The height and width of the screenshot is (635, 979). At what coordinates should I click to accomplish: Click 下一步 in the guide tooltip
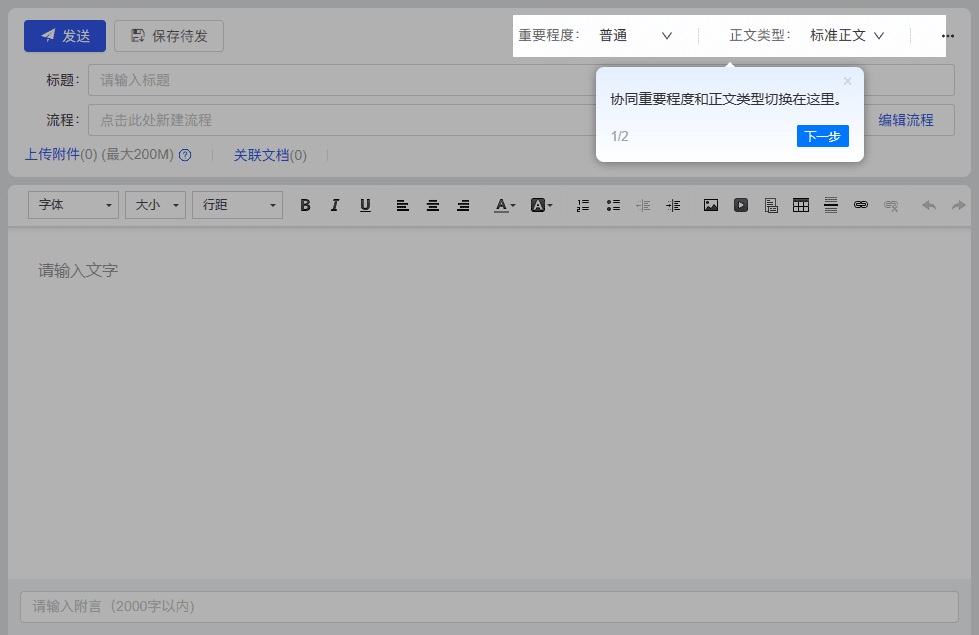point(822,136)
